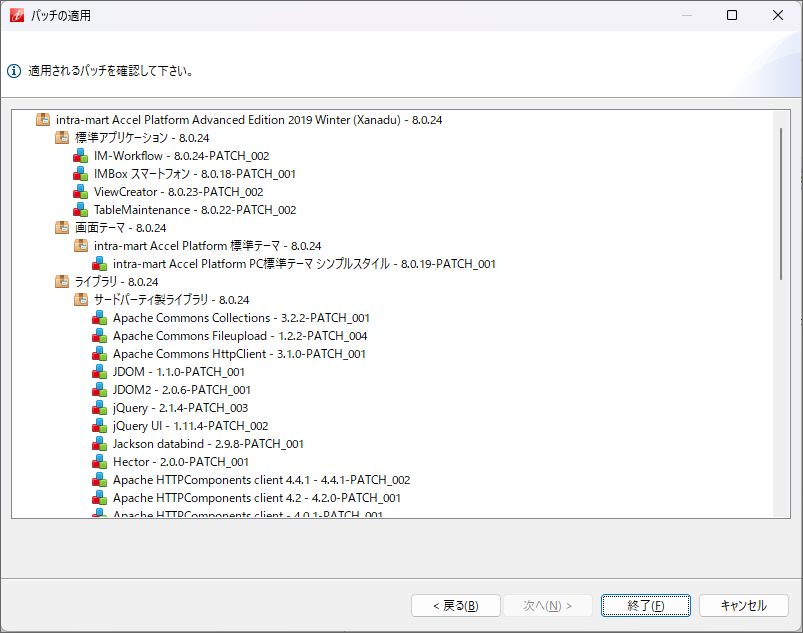Viewport: 803px width, 633px height.
Task: Select the 標準アプリケーション - 8.0.24 row
Action: tap(142, 138)
